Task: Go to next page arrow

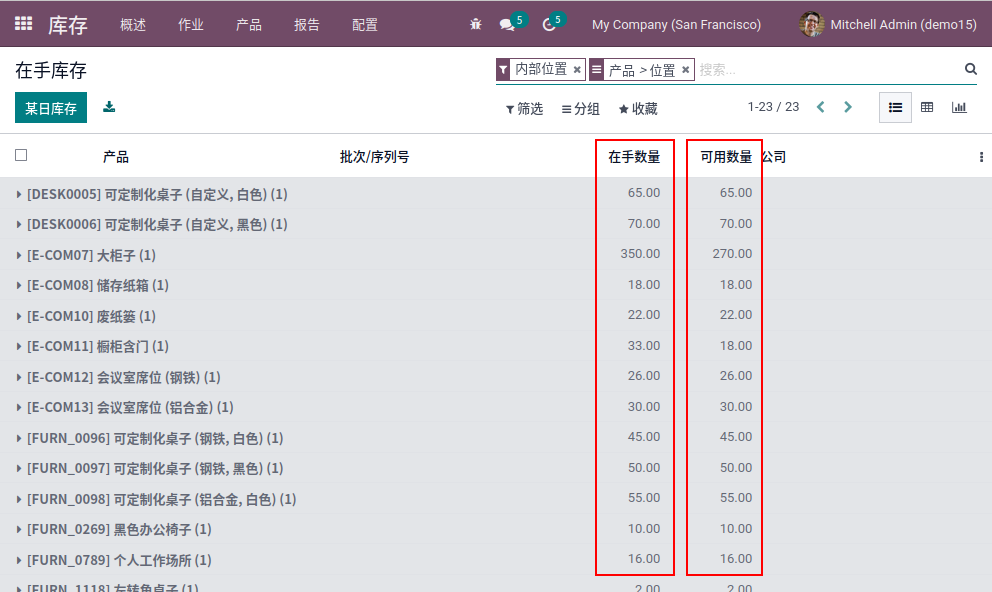Action: tap(848, 107)
